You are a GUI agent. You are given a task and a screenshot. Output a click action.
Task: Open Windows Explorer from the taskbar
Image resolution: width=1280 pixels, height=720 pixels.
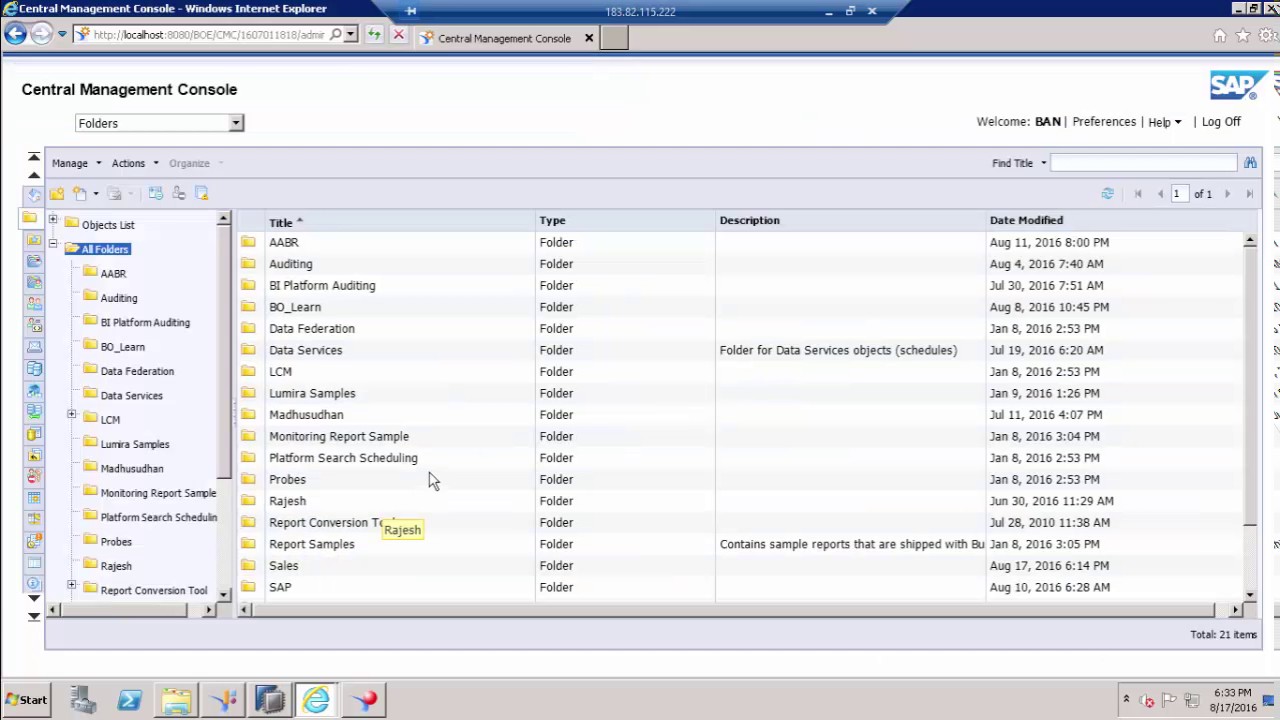[176, 700]
